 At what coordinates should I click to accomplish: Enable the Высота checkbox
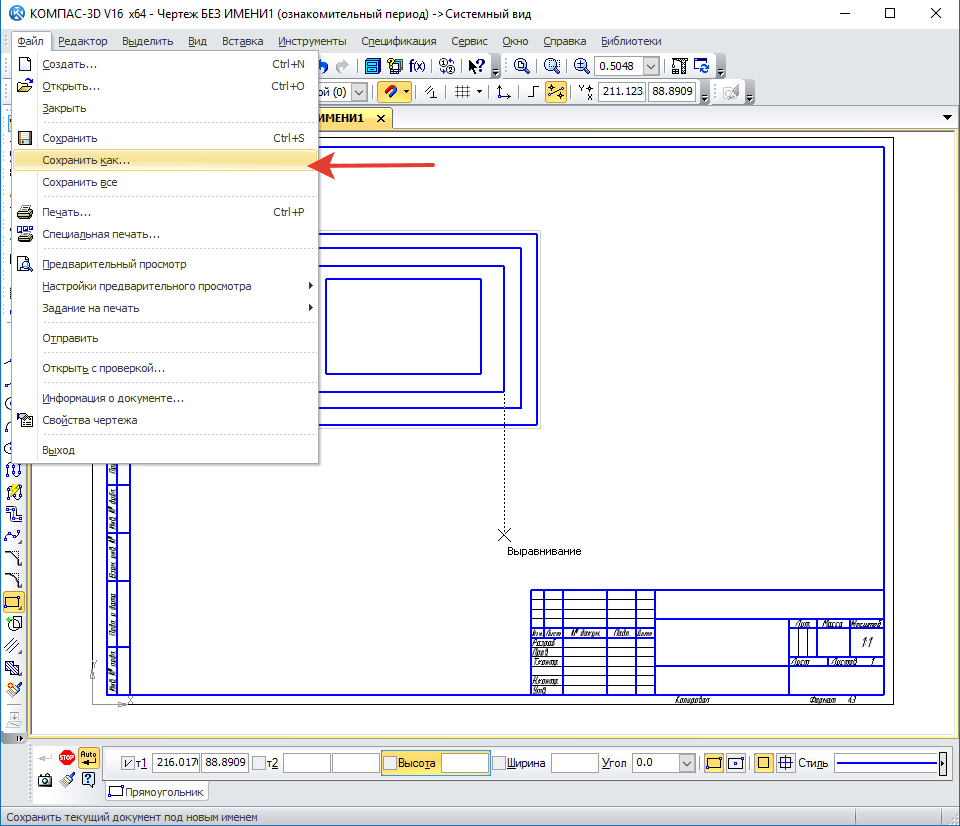[x=390, y=763]
